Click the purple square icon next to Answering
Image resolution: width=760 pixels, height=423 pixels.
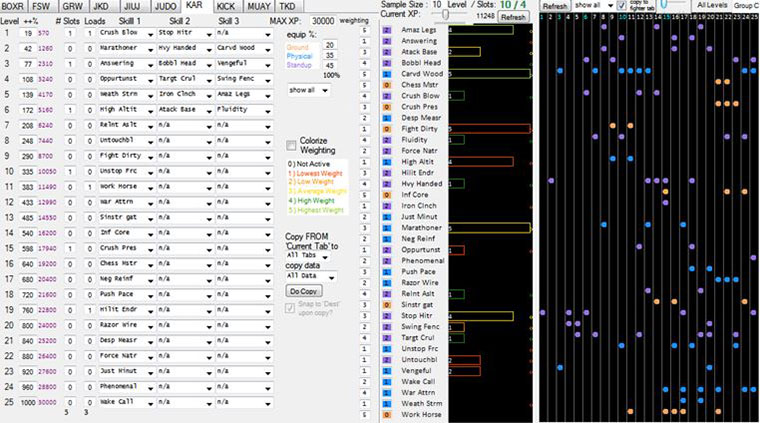[387, 41]
